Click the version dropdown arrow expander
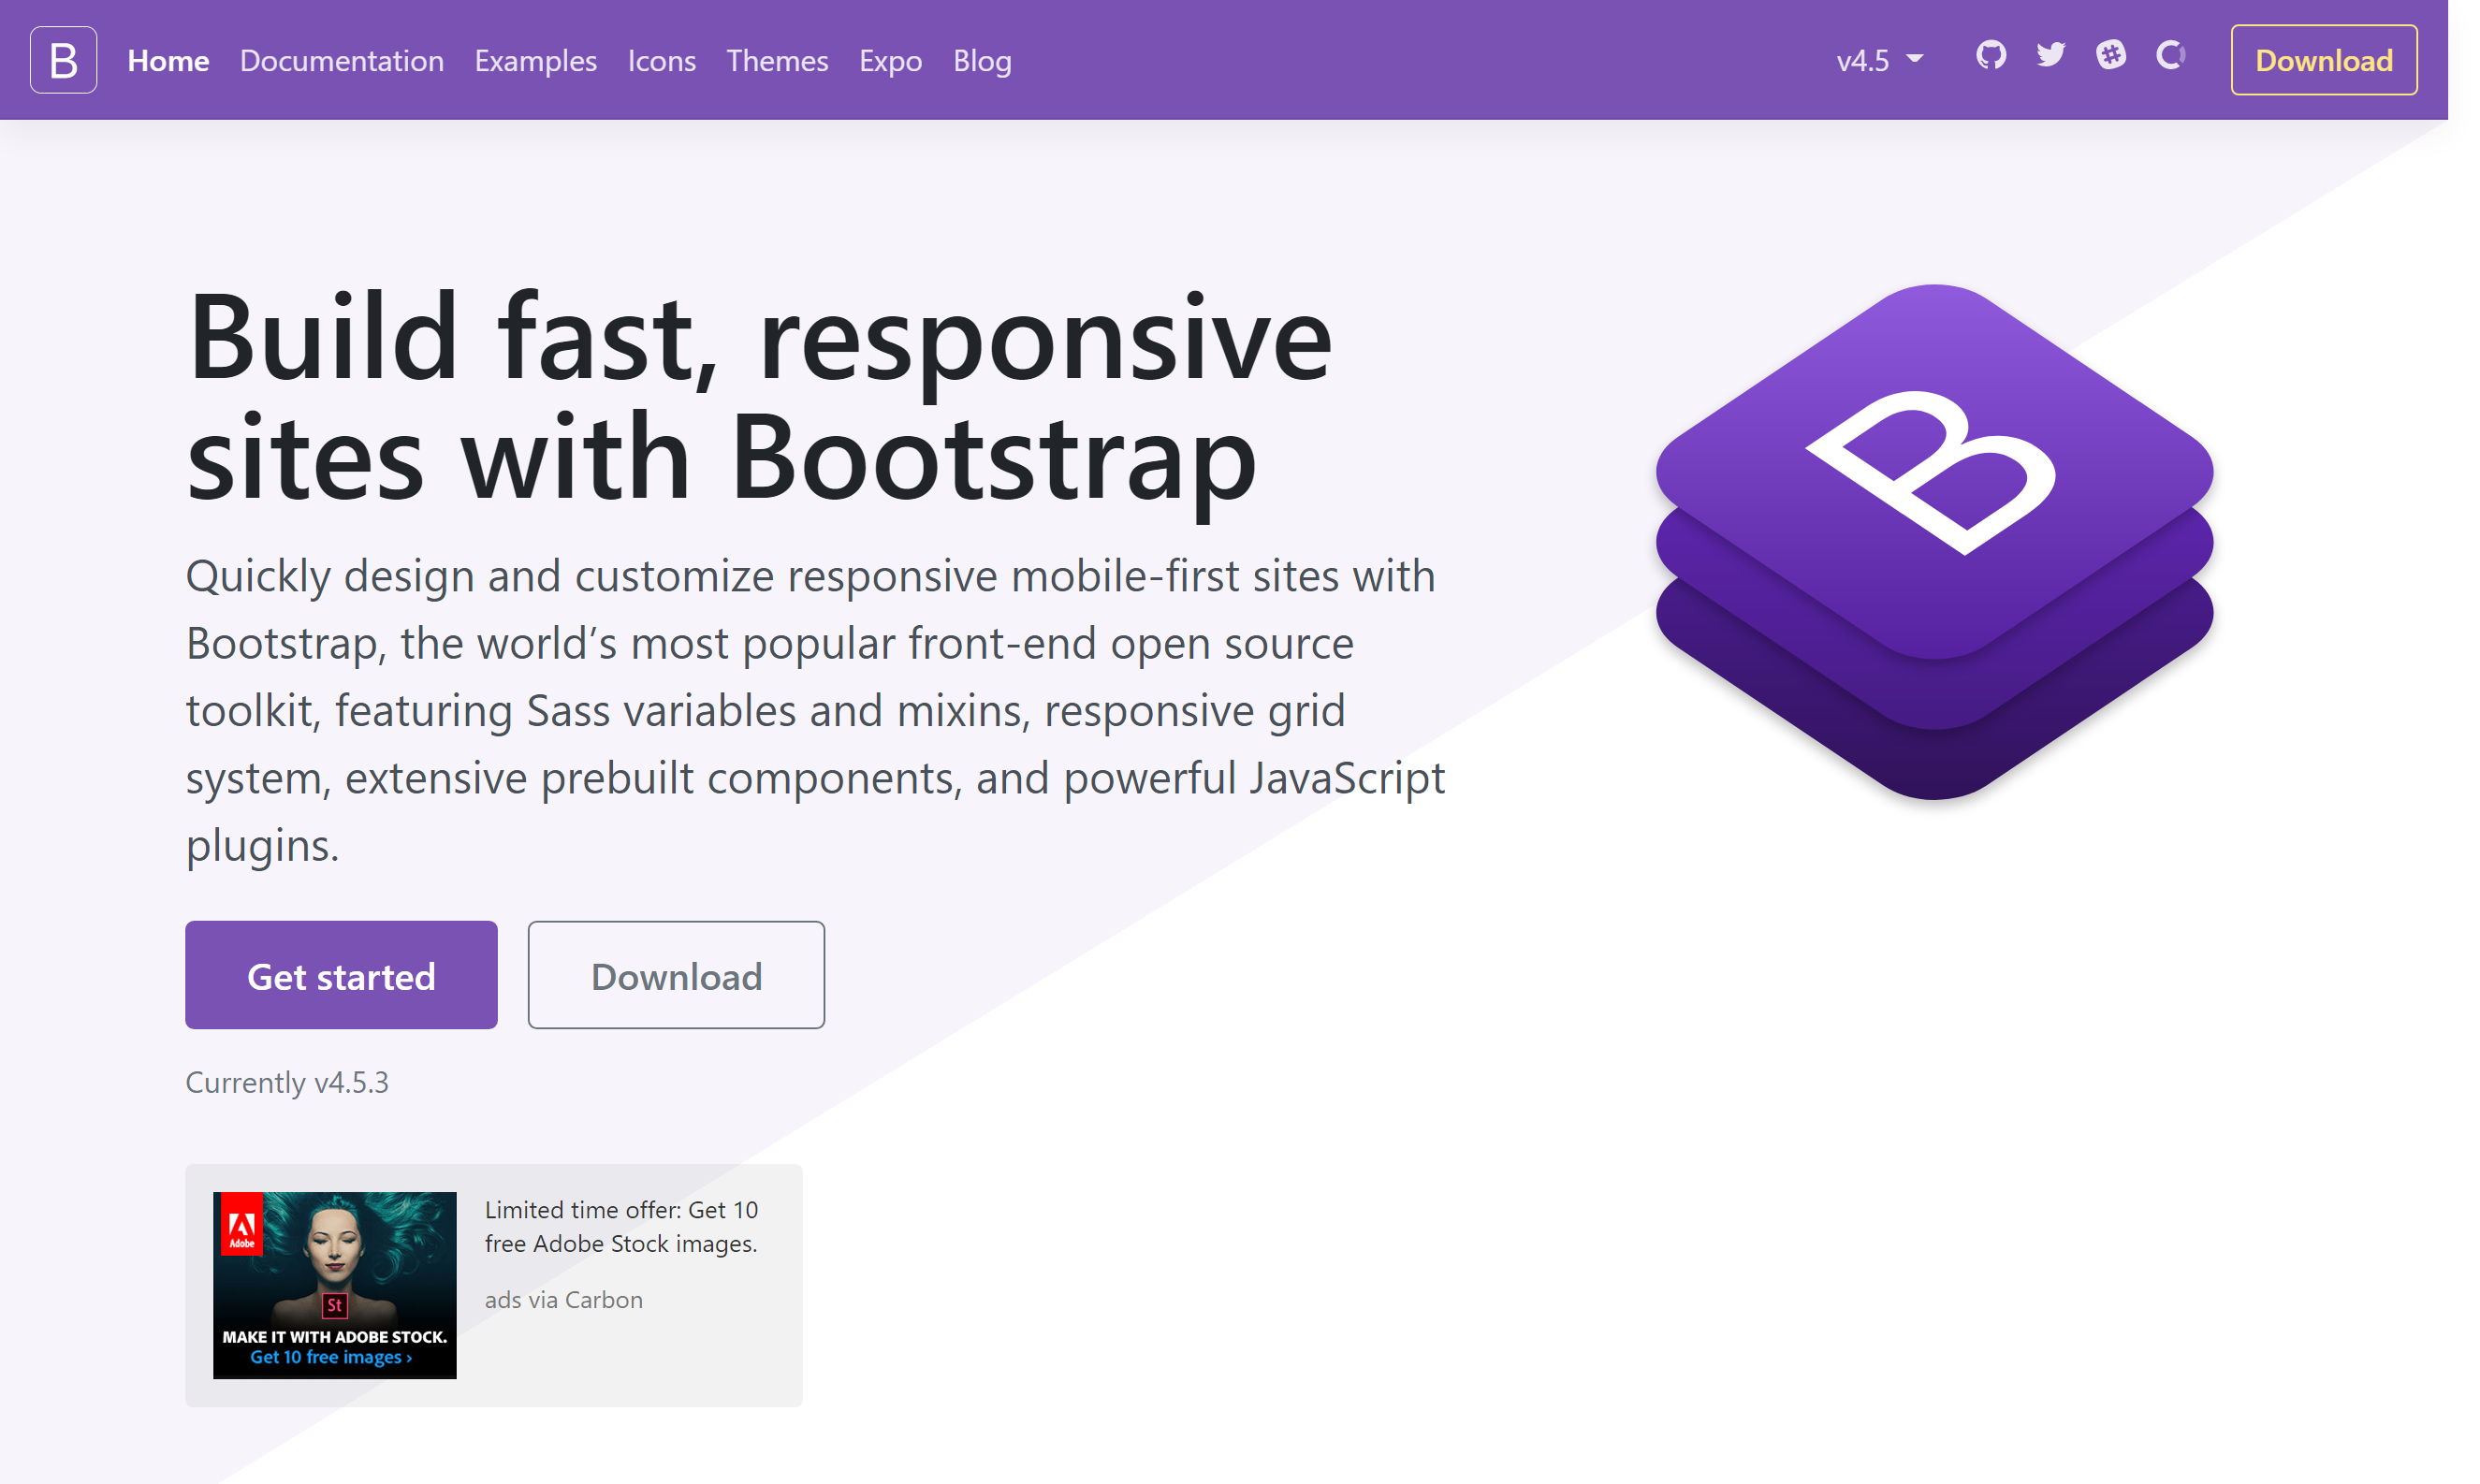The height and width of the screenshot is (1484, 2480). (x=1913, y=60)
